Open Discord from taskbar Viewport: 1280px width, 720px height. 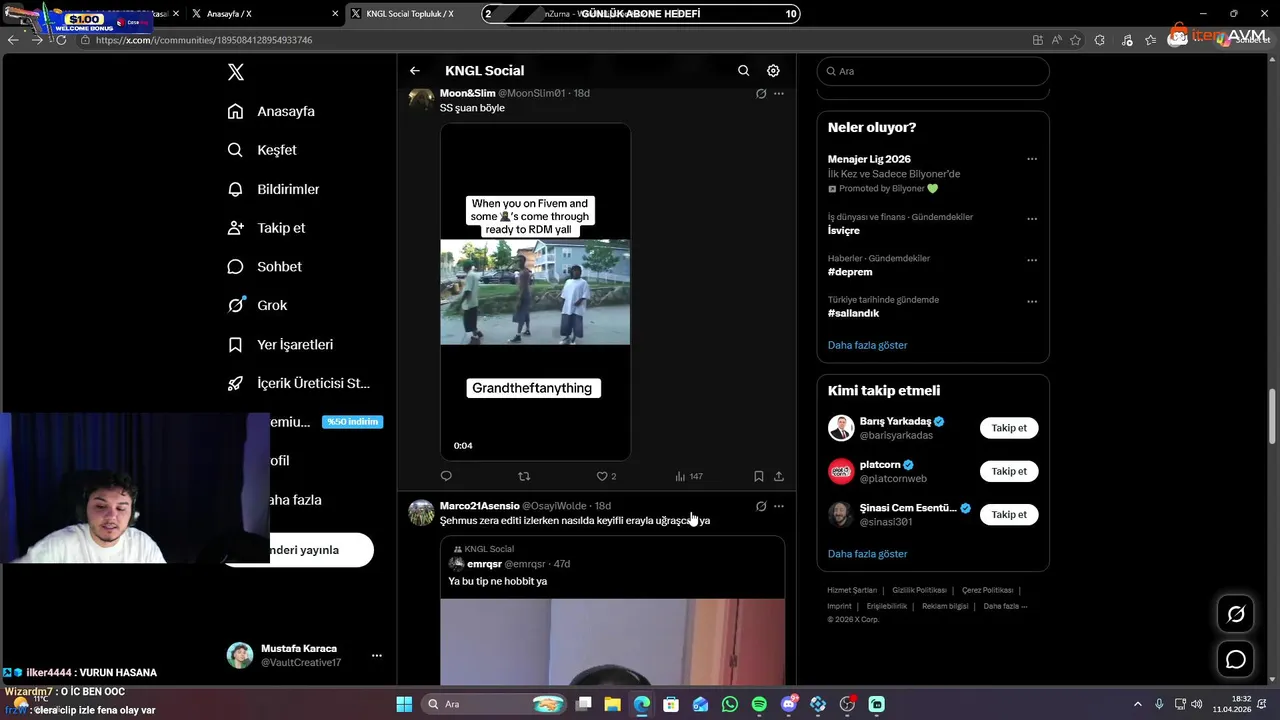pyautogui.click(x=788, y=704)
